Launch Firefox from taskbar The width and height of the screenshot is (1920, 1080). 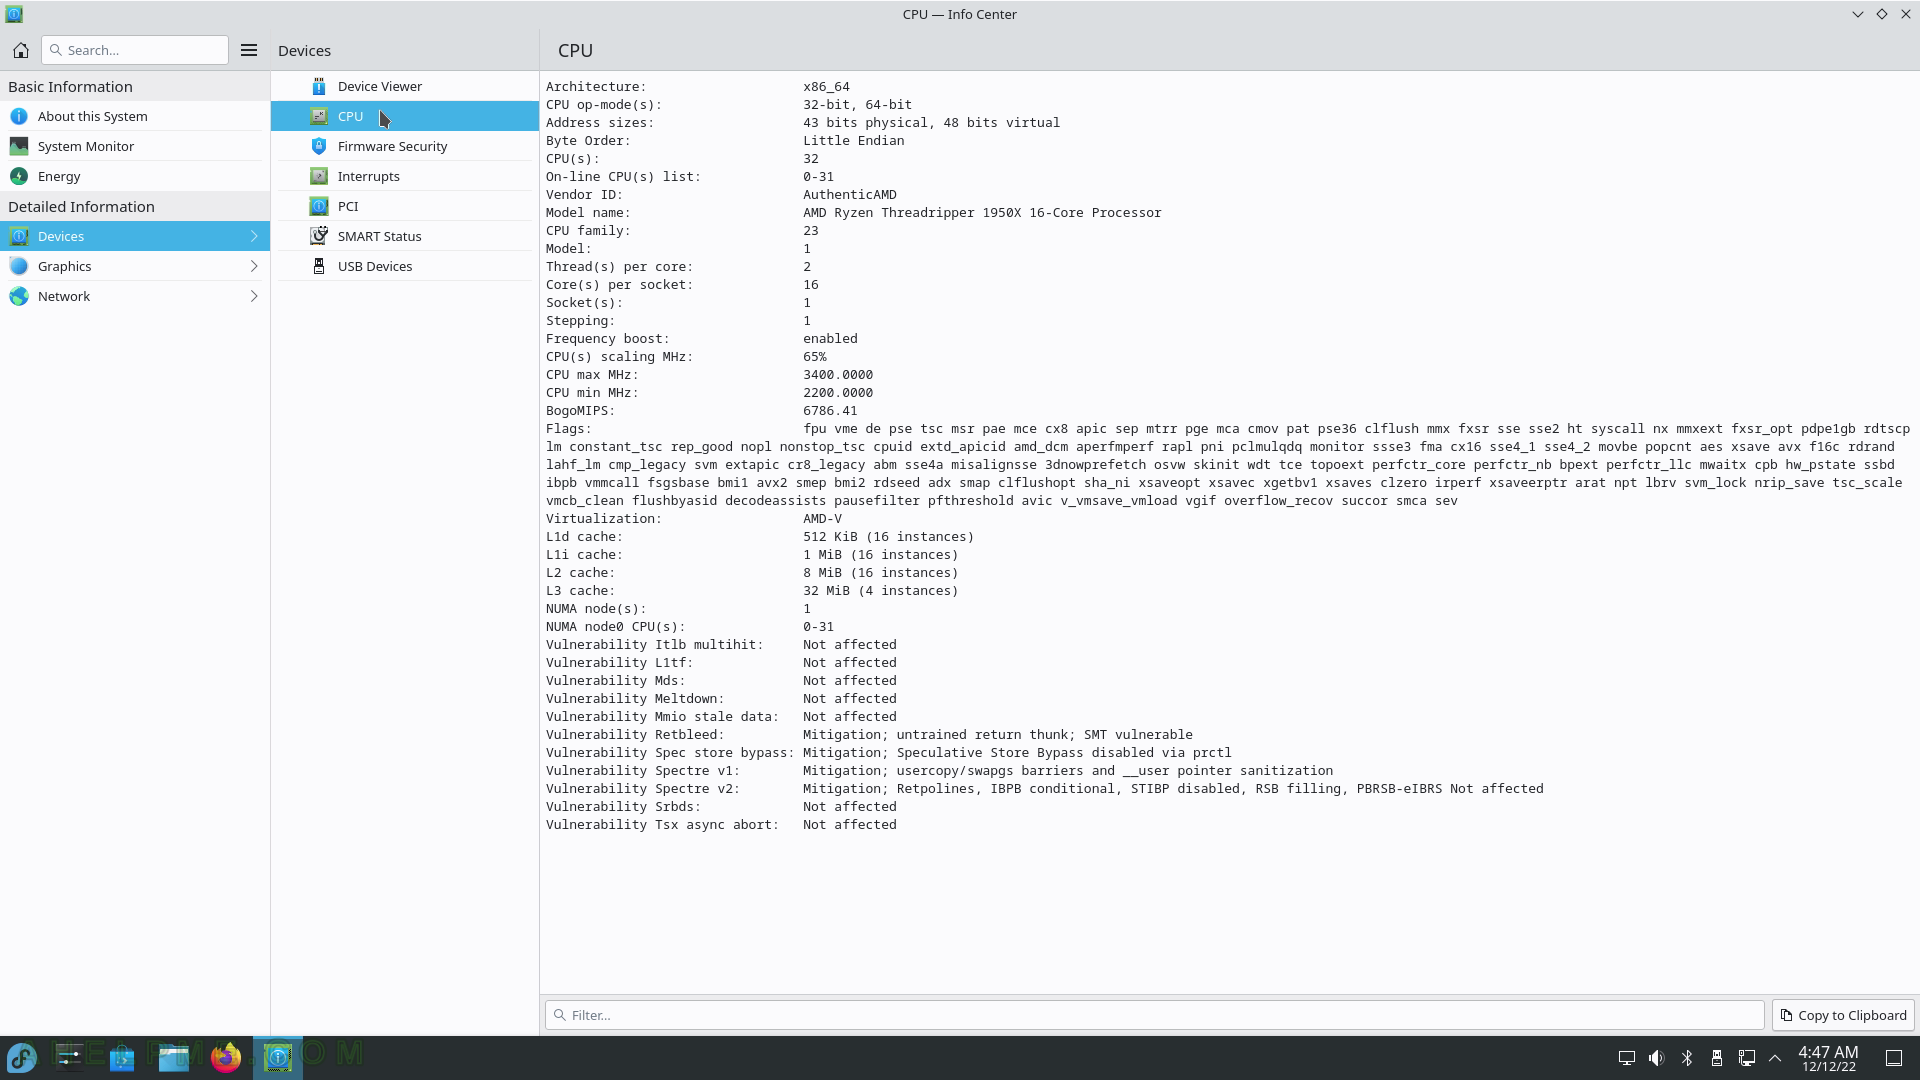click(x=226, y=1057)
